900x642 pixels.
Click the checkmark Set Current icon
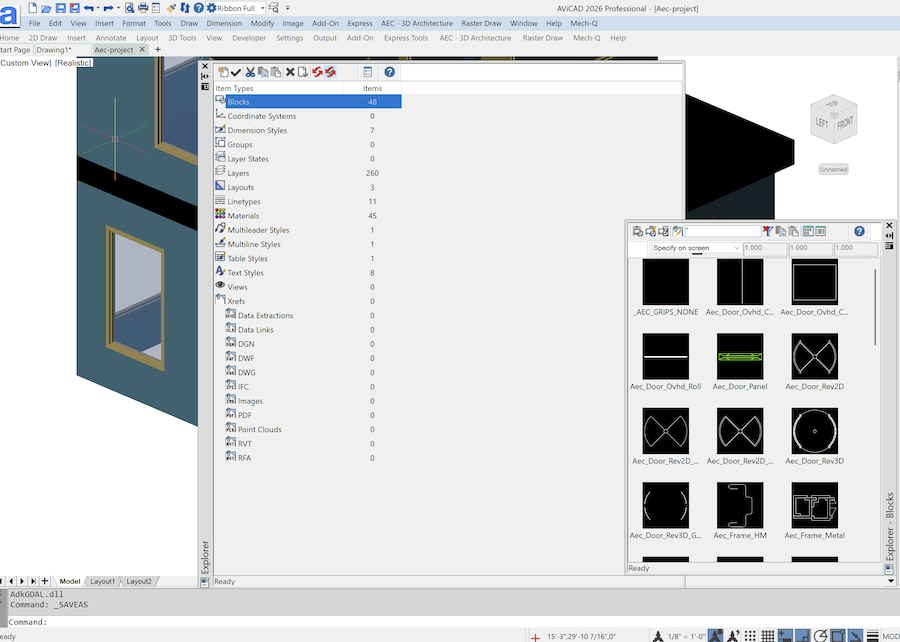tap(236, 72)
